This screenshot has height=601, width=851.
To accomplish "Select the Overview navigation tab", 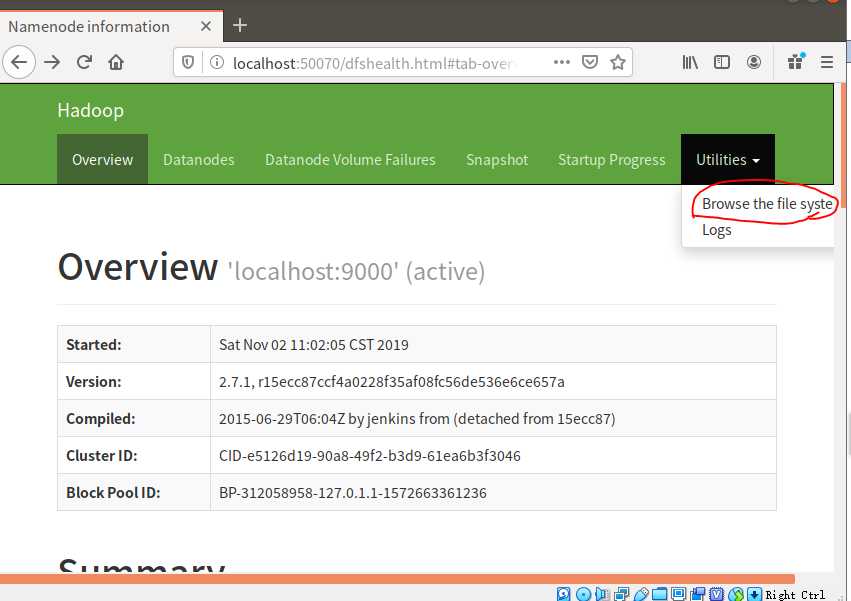I will click(x=103, y=159).
